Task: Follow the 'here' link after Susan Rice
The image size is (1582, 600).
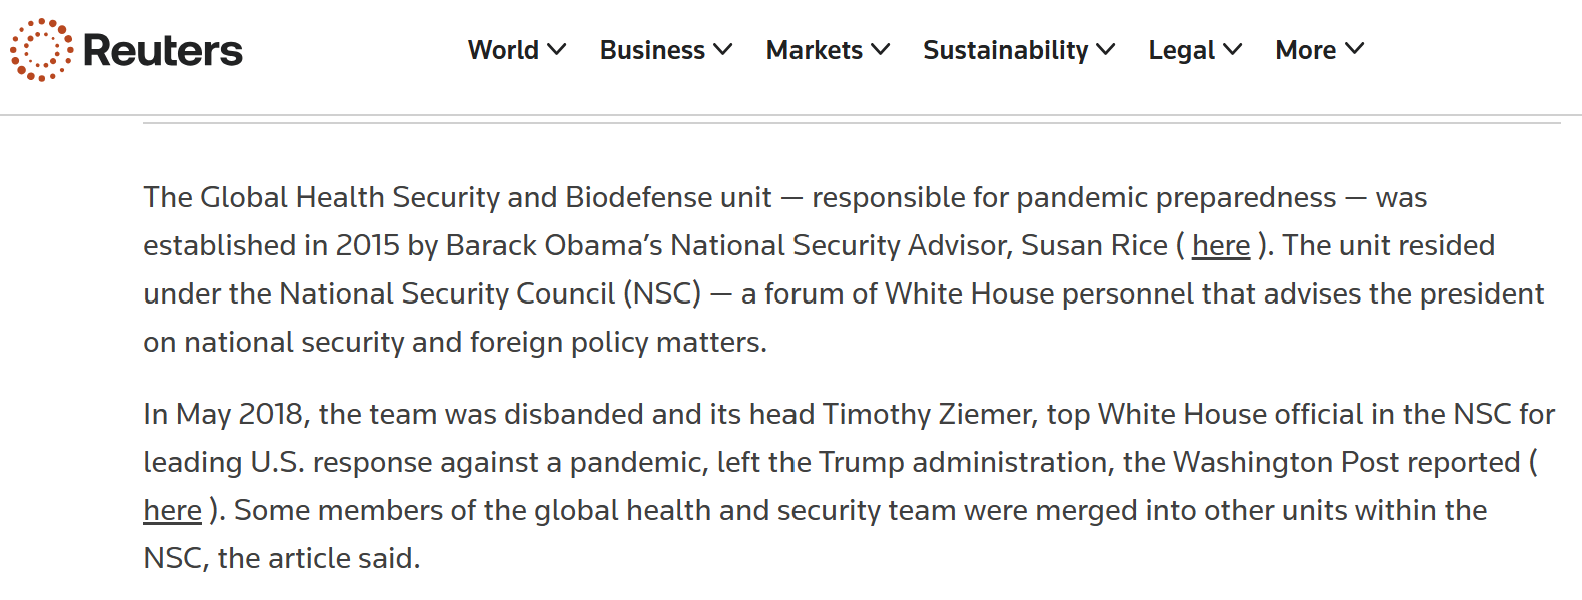Action: point(1221,245)
